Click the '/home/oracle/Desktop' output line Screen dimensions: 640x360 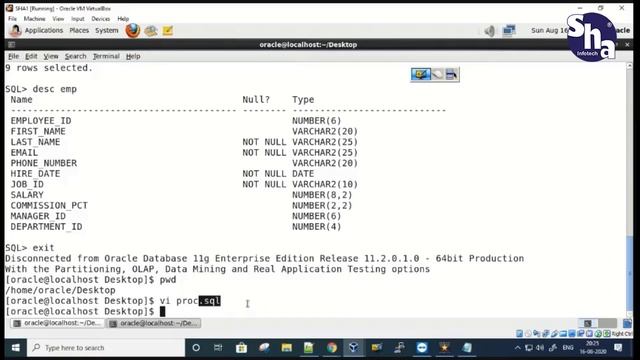[60, 290]
